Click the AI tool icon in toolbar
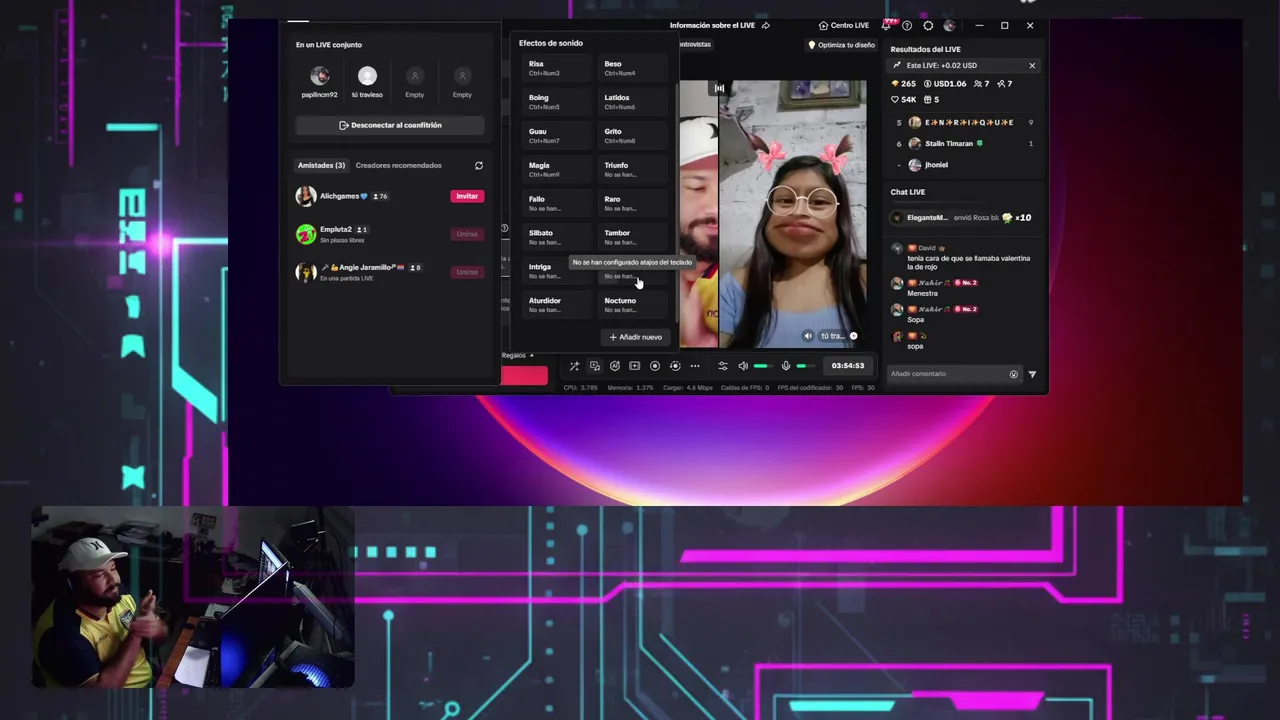This screenshot has height=720, width=1280. pyautogui.click(x=614, y=366)
